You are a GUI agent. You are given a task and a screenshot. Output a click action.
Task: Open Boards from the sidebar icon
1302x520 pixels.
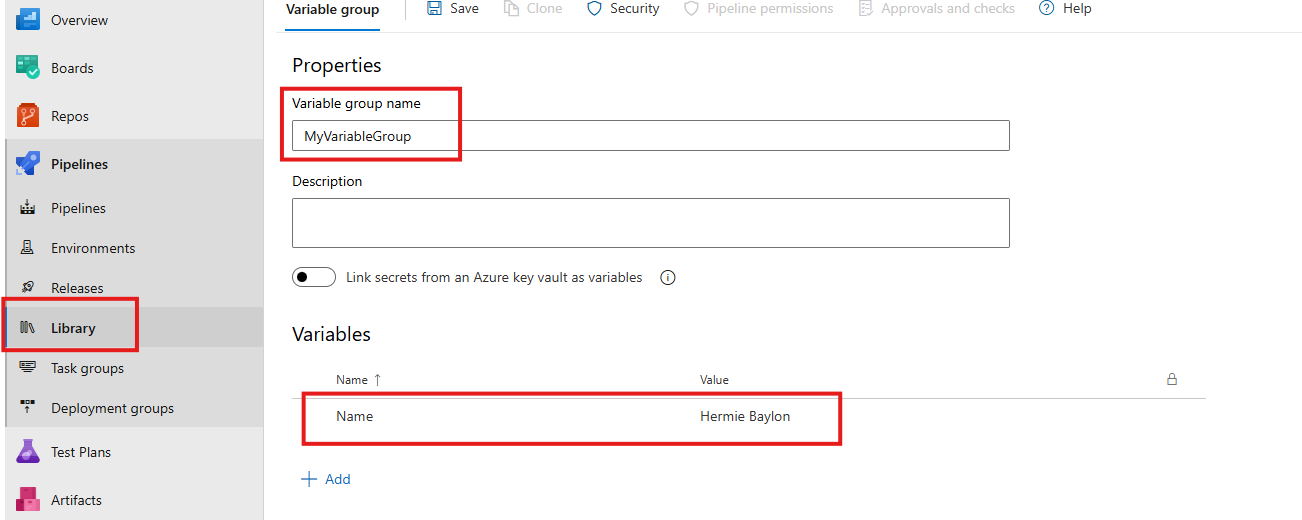pos(27,68)
